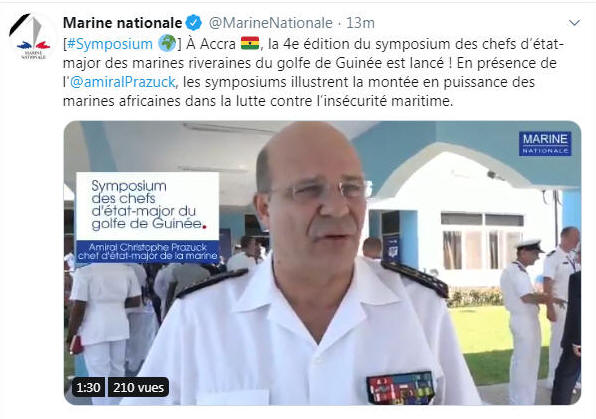Click the globe emoji after Symposium

click(167, 43)
